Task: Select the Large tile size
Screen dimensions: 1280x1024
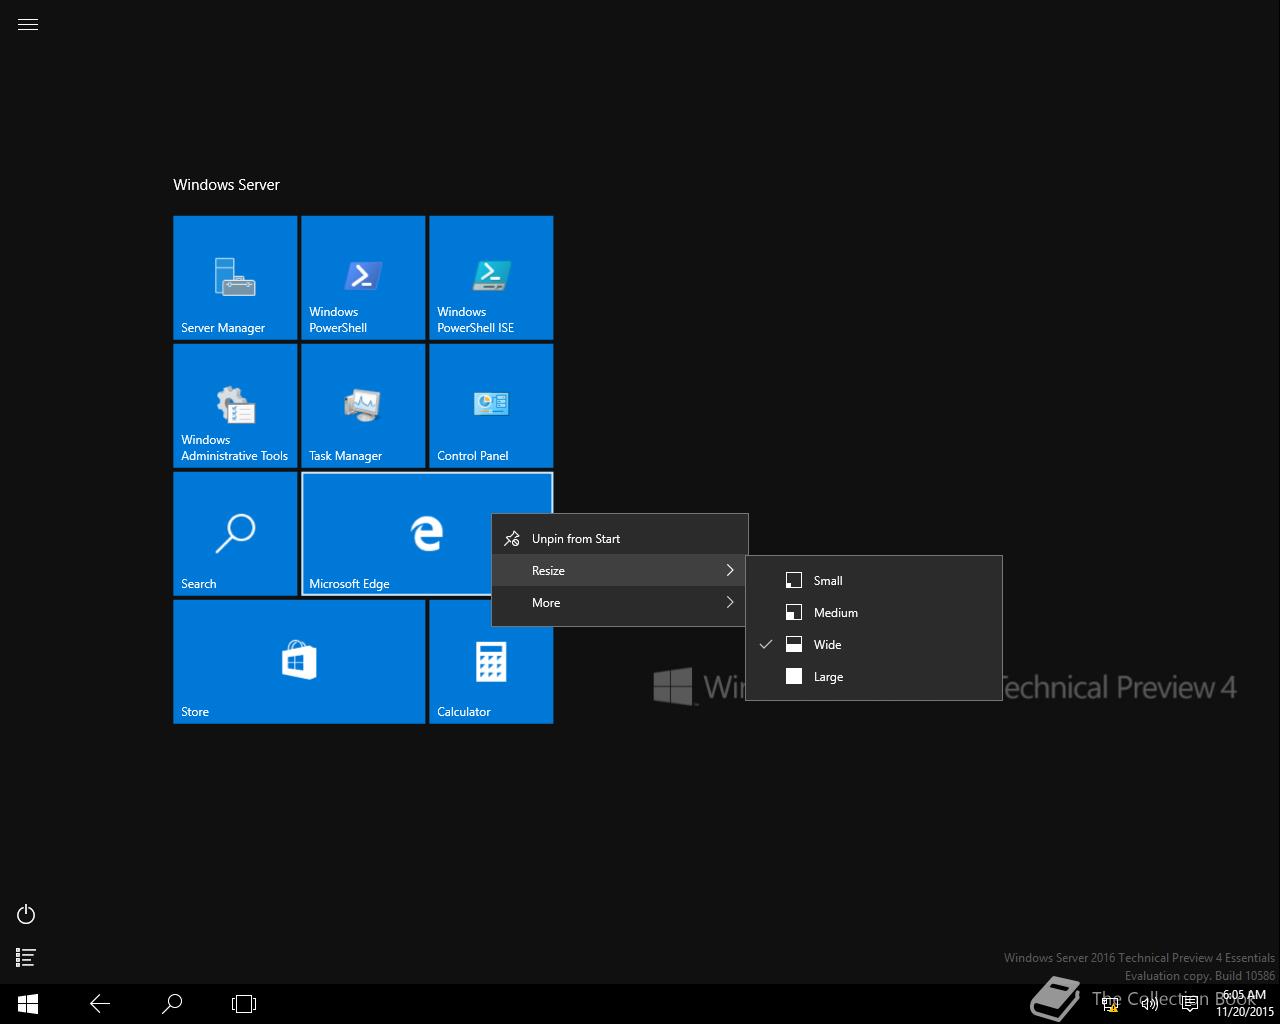Action: coord(829,676)
